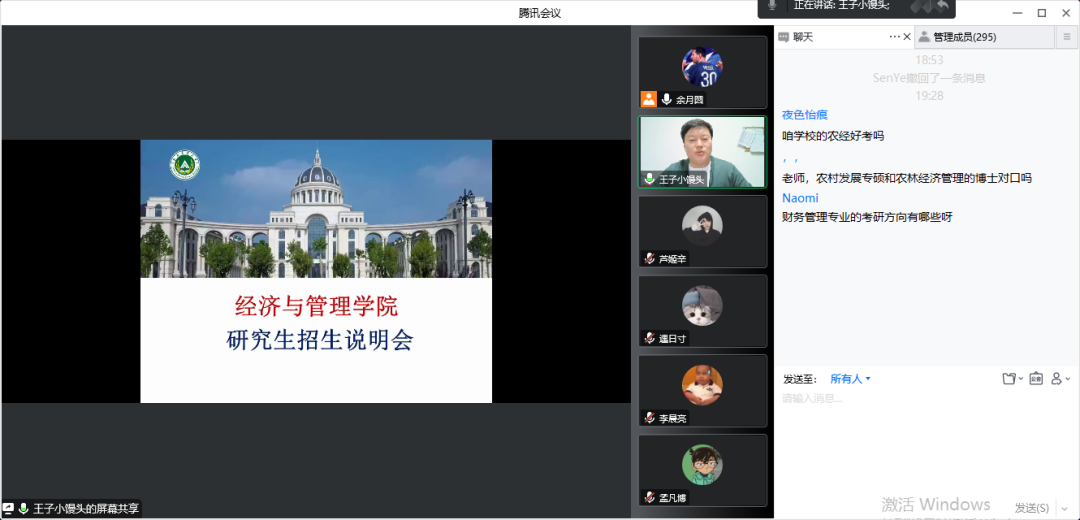Close the 聊天 chat tab

pos(907,37)
